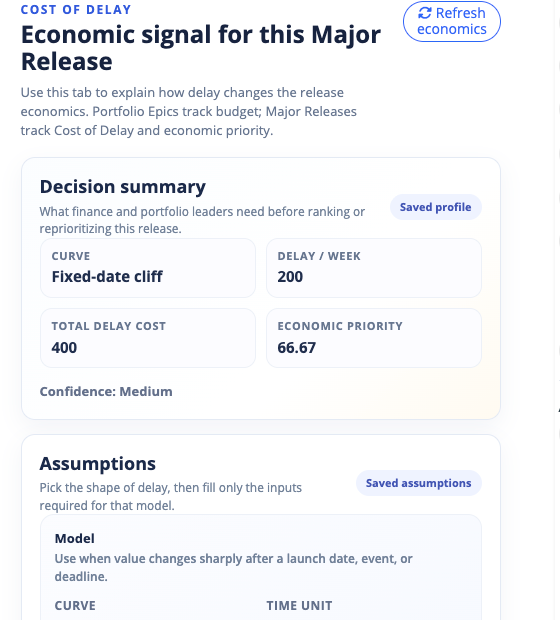Click the Cost of Delay section label

[x=76, y=9]
